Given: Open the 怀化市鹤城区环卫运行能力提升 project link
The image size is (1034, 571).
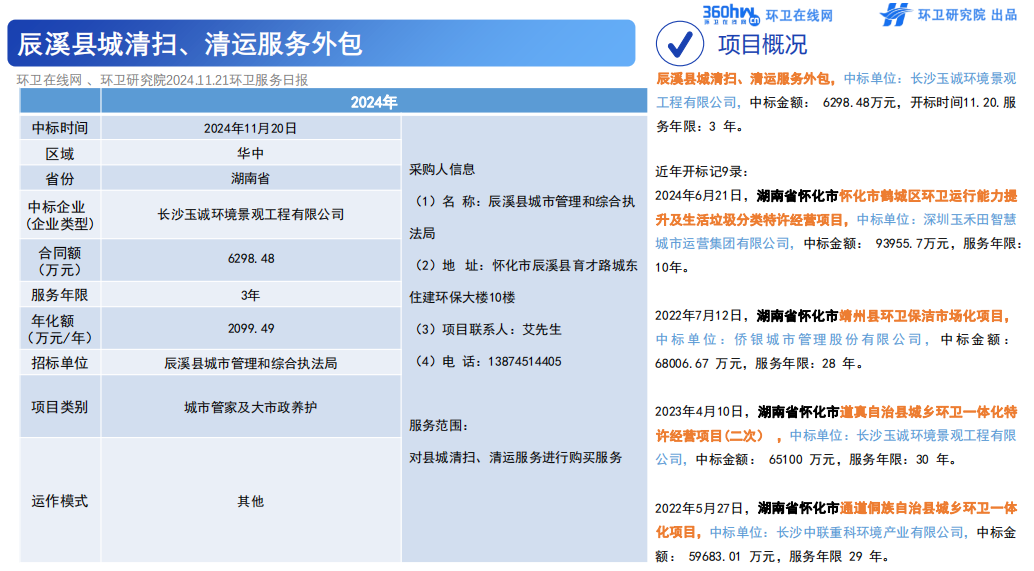Looking at the screenshot, I should (836, 208).
